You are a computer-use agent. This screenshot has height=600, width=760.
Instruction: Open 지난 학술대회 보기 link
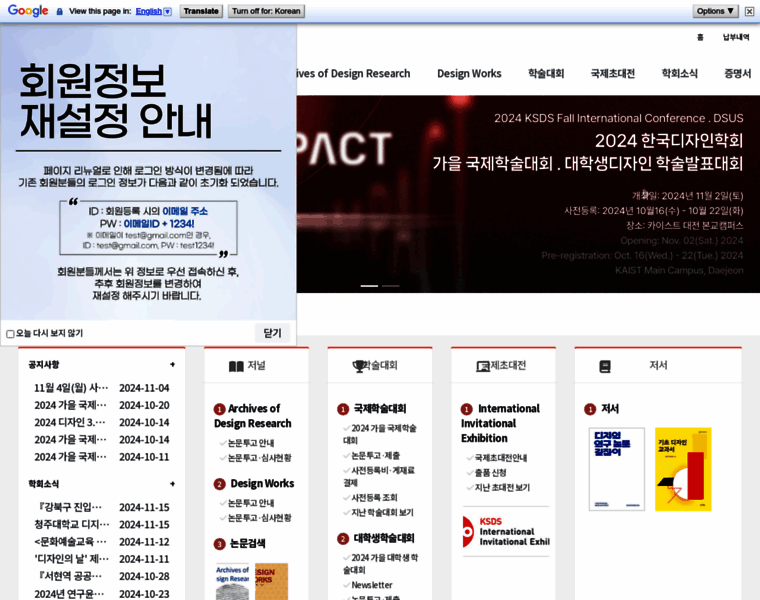382,513
